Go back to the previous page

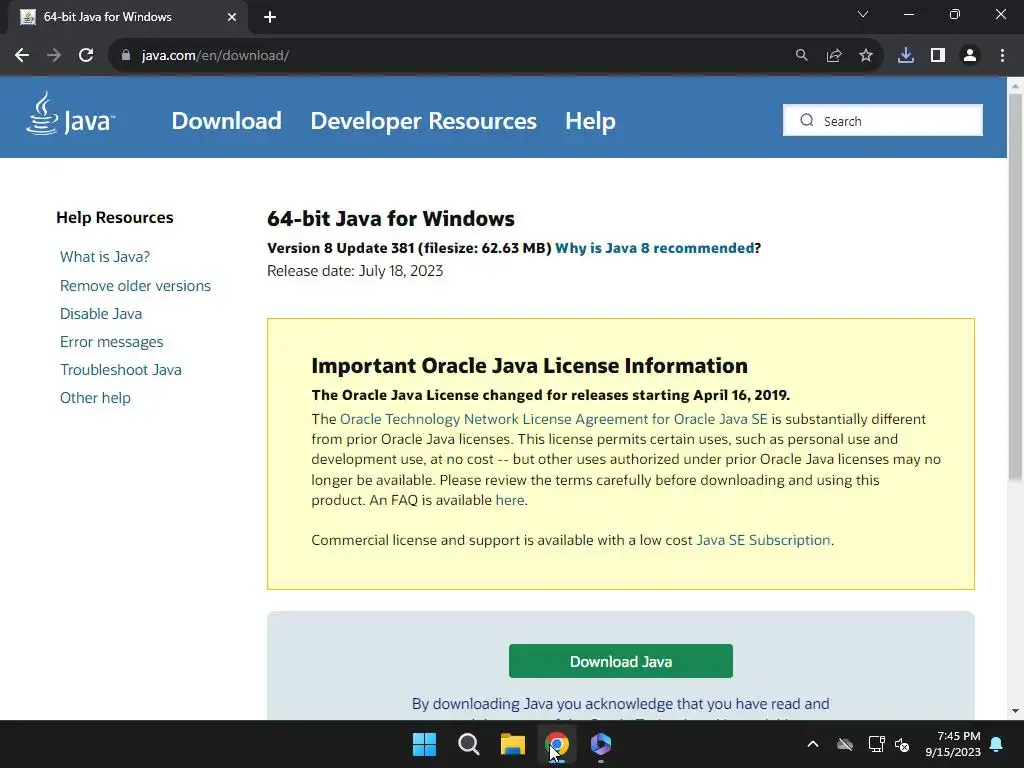[x=22, y=56]
